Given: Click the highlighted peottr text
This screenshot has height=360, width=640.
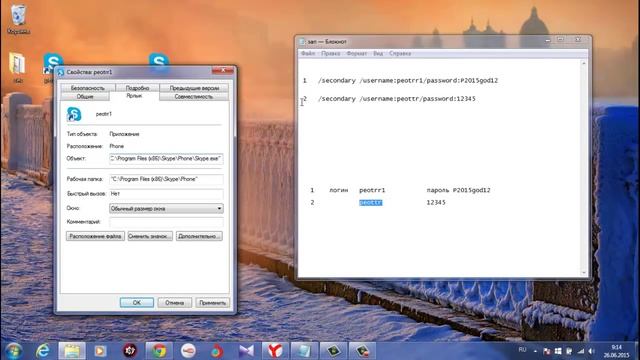Looking at the screenshot, I should point(371,202).
